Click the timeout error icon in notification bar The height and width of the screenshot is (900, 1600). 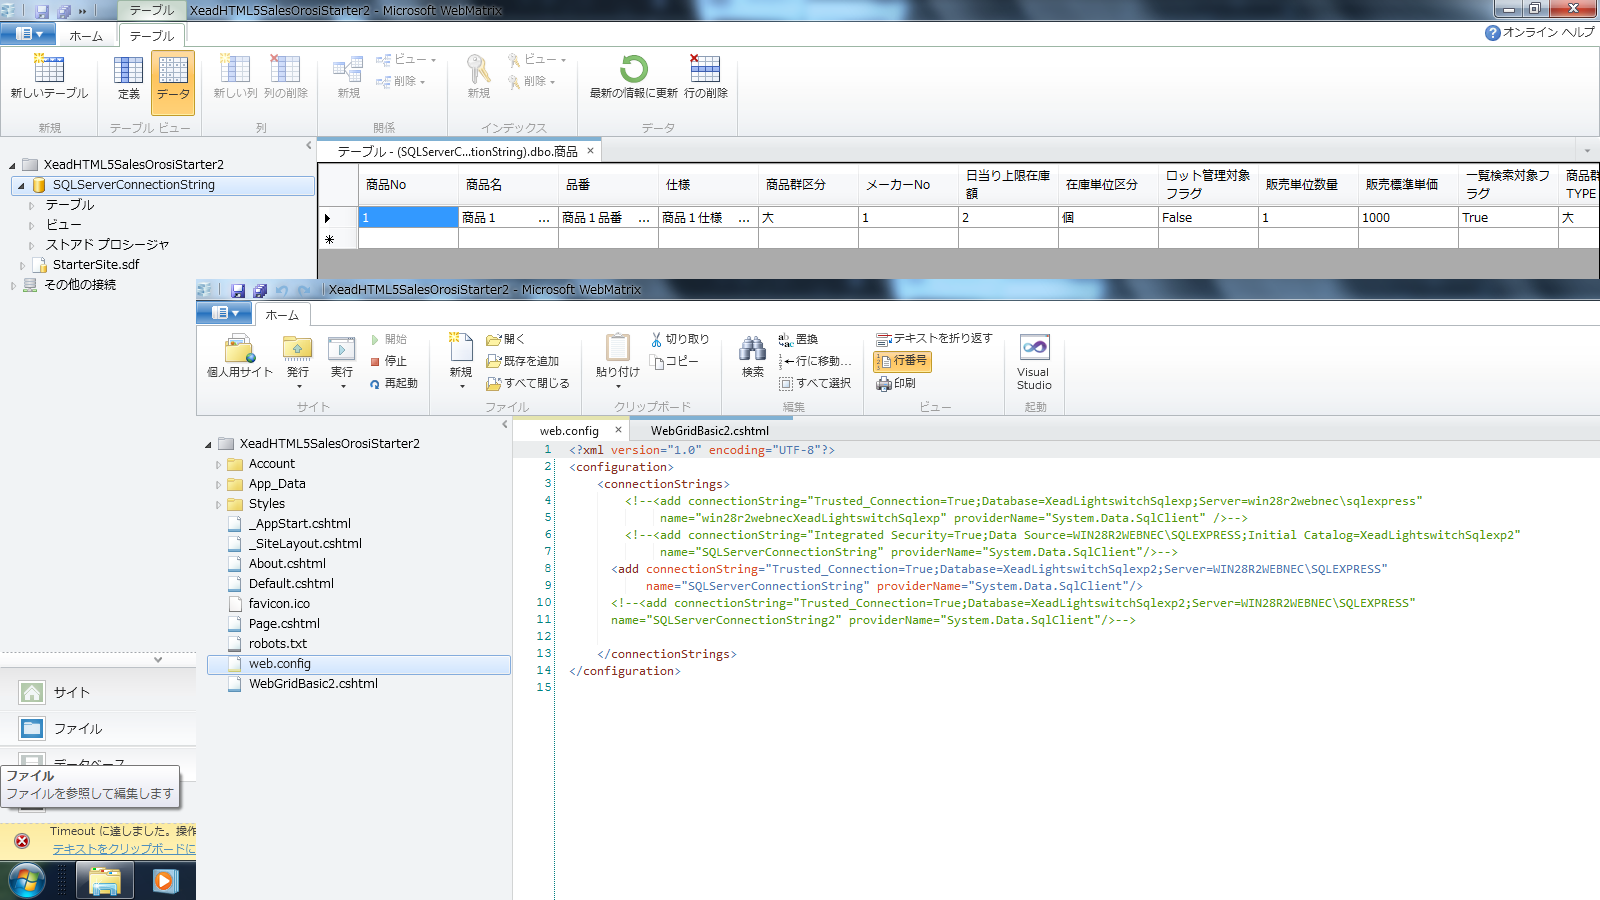click(x=22, y=840)
